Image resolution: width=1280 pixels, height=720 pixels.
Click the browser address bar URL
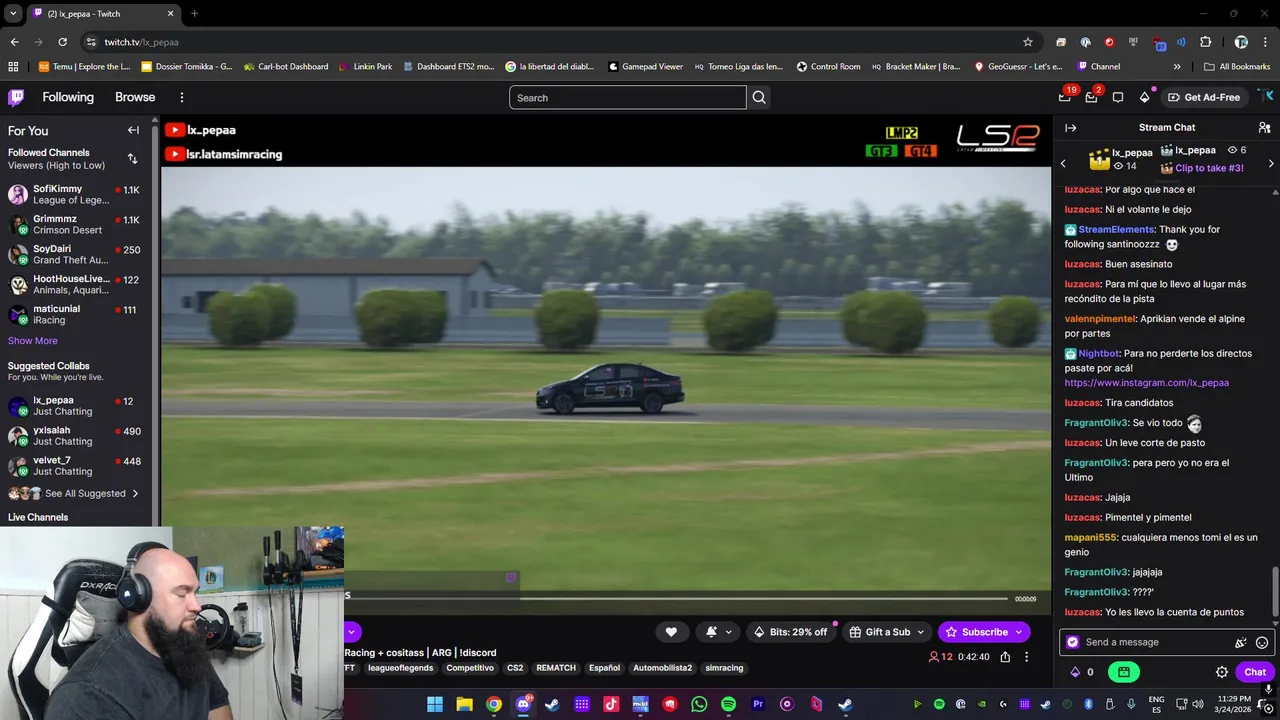click(x=141, y=42)
